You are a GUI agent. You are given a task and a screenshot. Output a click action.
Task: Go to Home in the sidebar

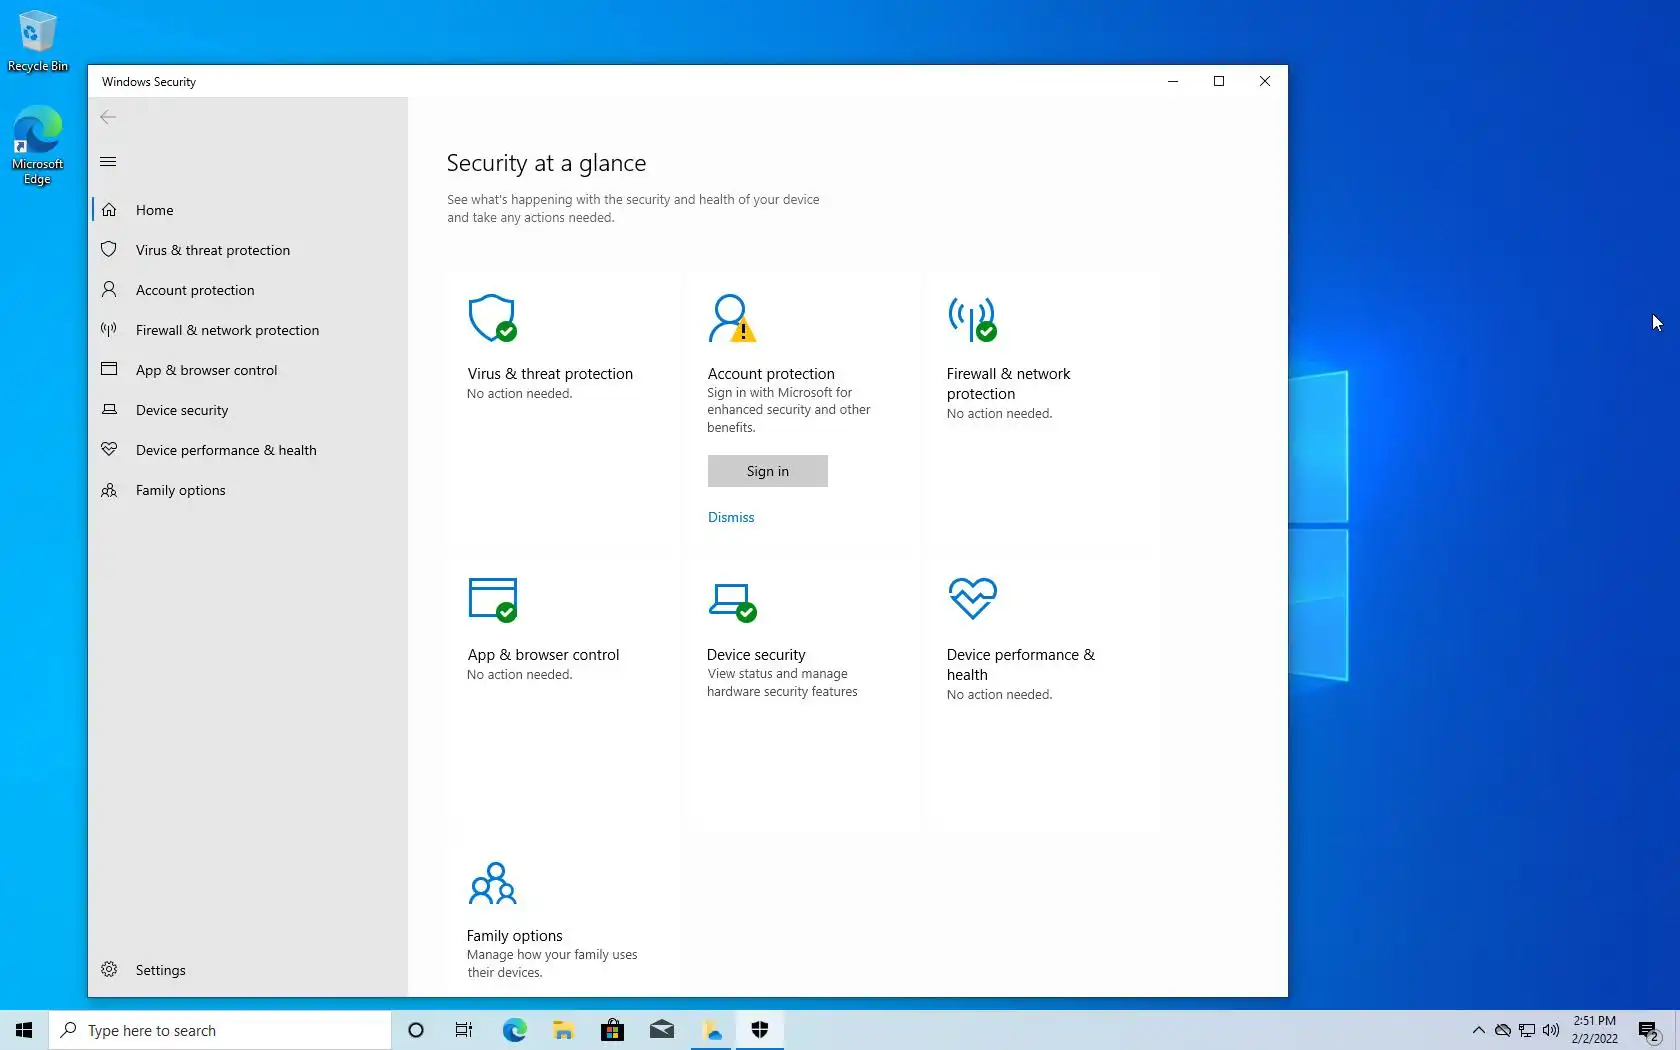pos(248,210)
